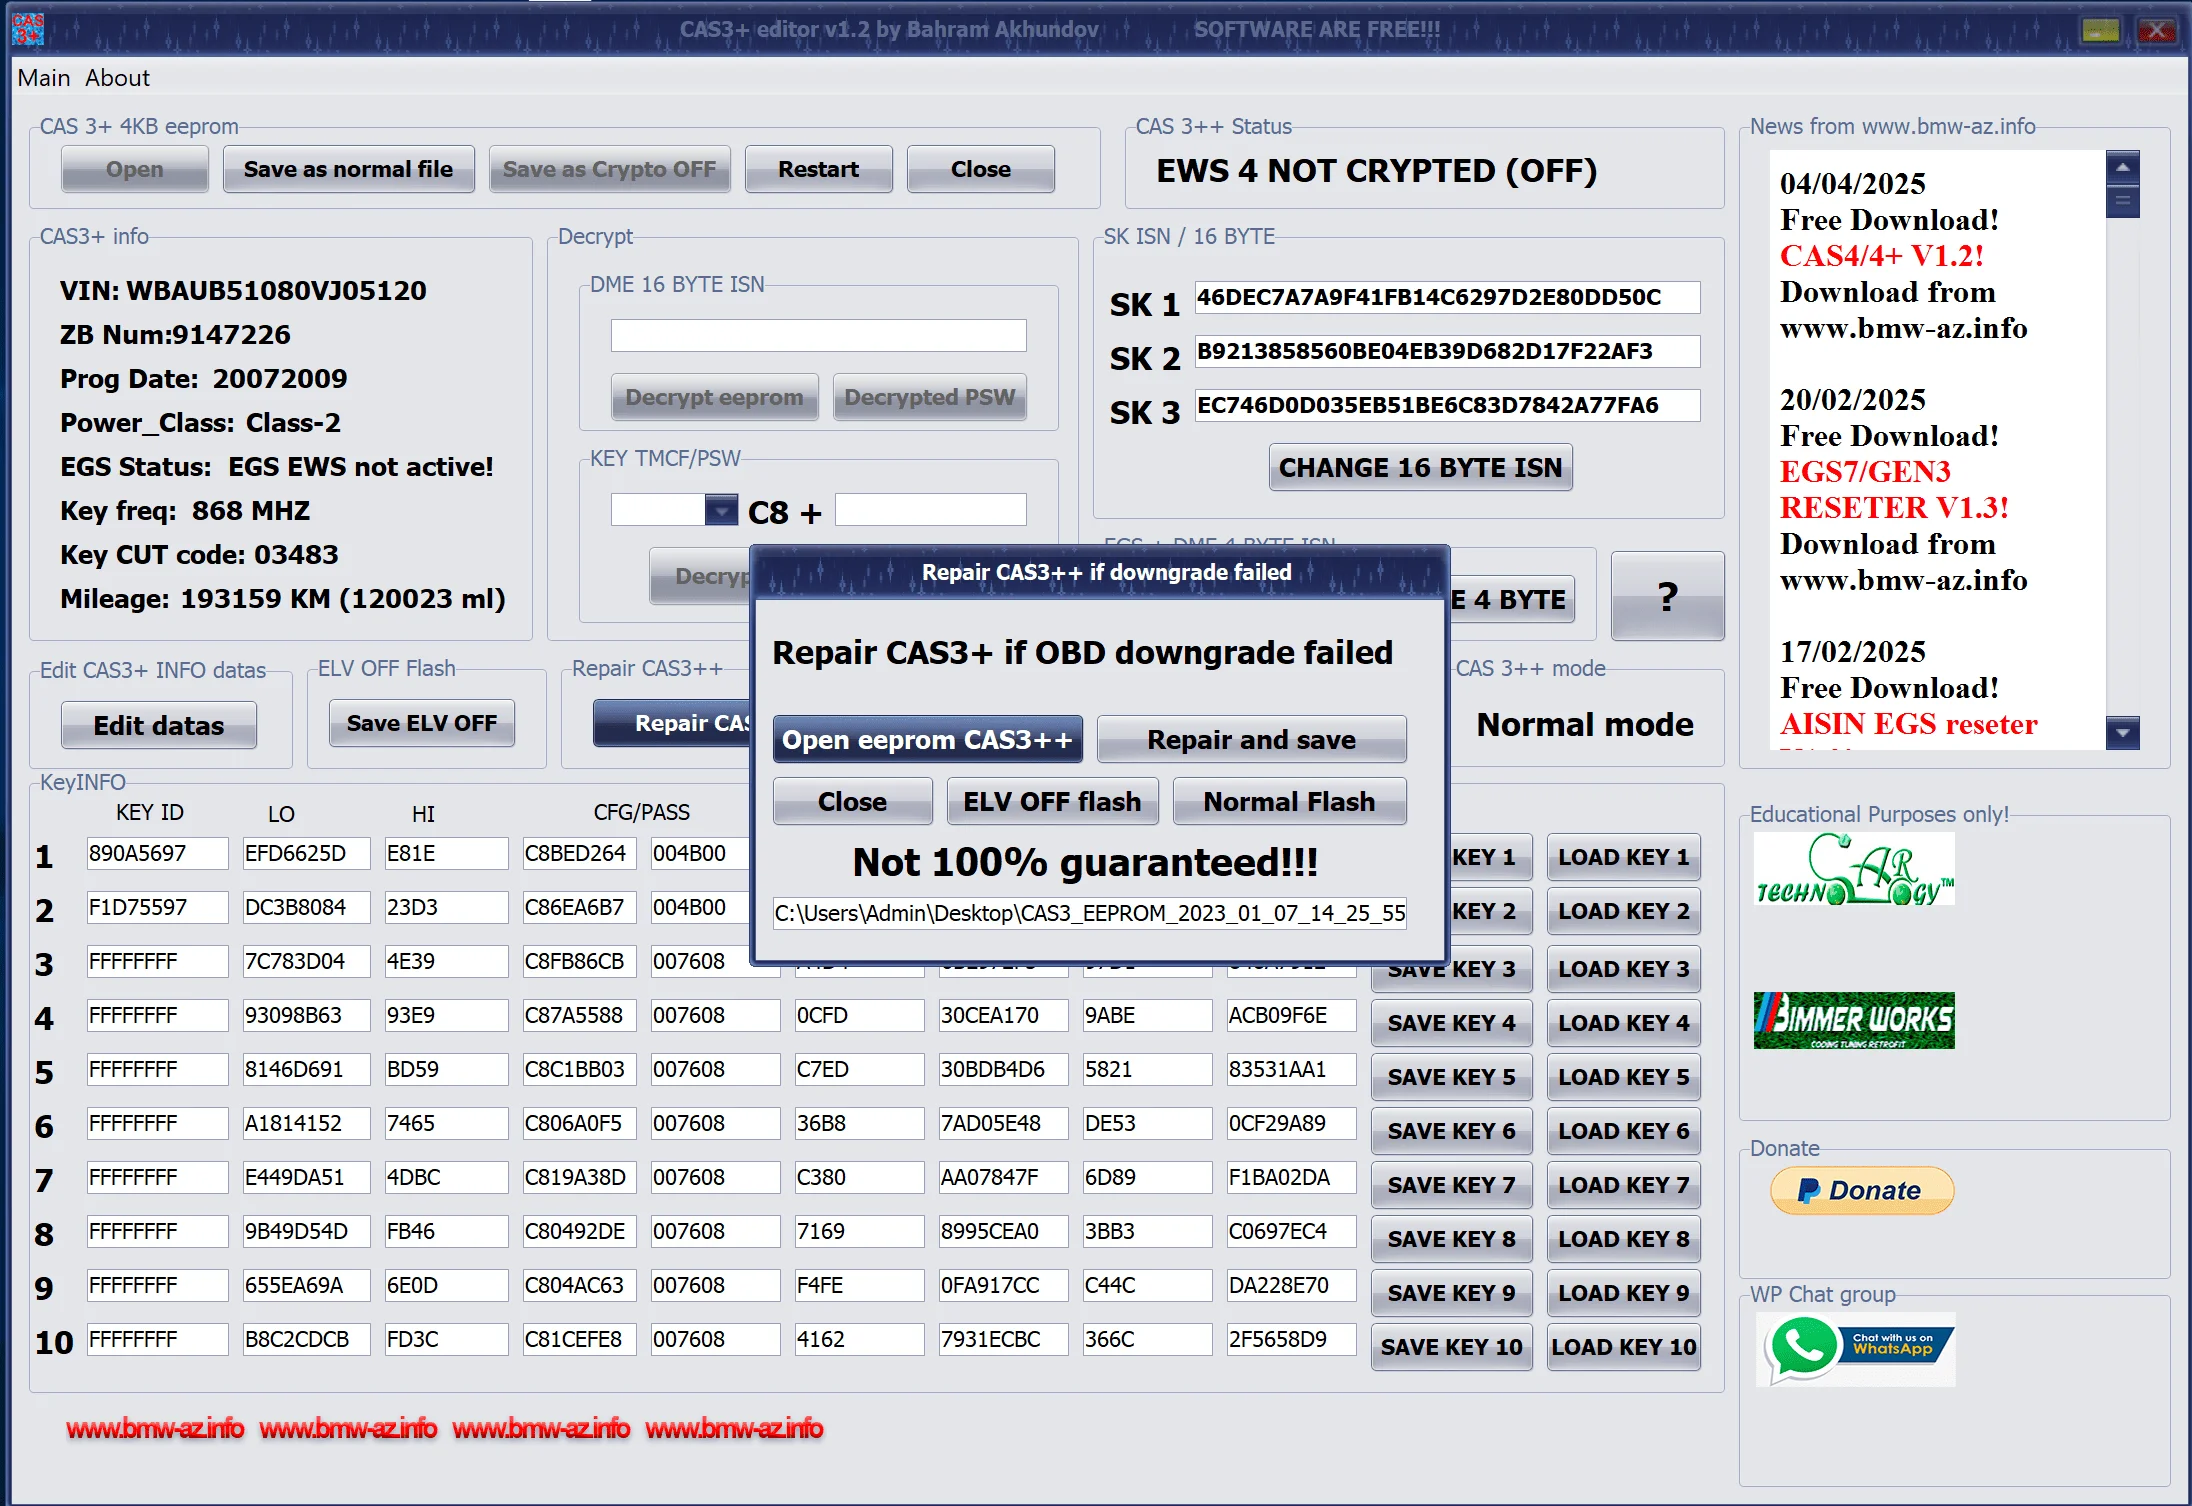Click Save as normal file button
The width and height of the screenshot is (2192, 1506).
click(x=348, y=169)
